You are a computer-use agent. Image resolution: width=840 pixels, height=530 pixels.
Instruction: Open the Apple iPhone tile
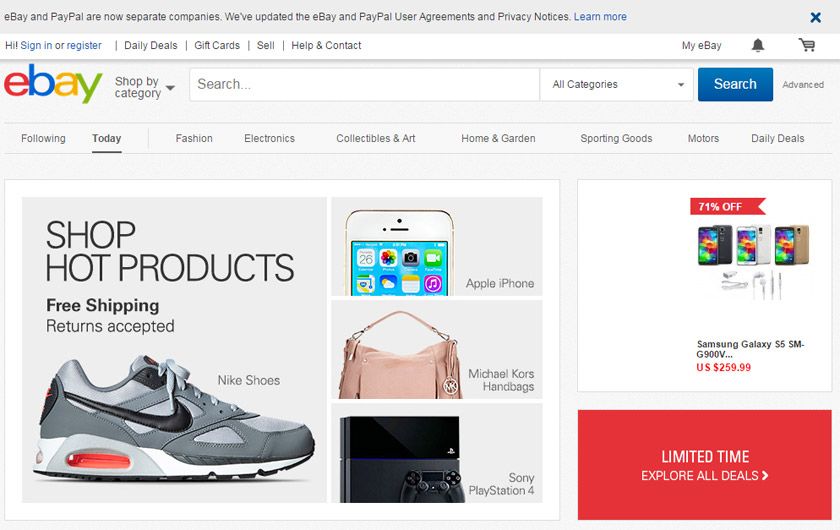437,247
